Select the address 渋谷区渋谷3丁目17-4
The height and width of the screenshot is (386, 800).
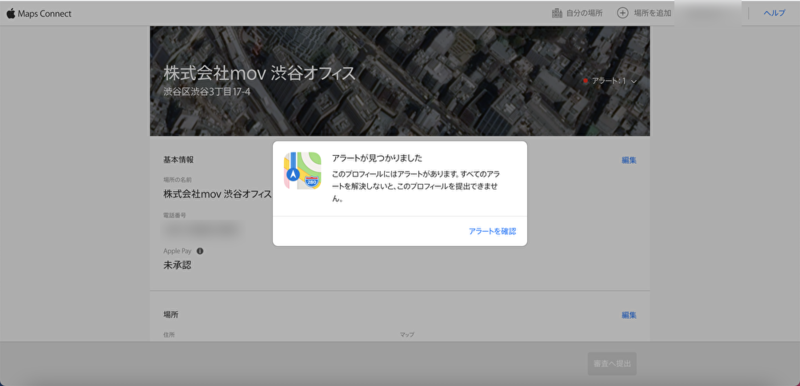[207, 92]
